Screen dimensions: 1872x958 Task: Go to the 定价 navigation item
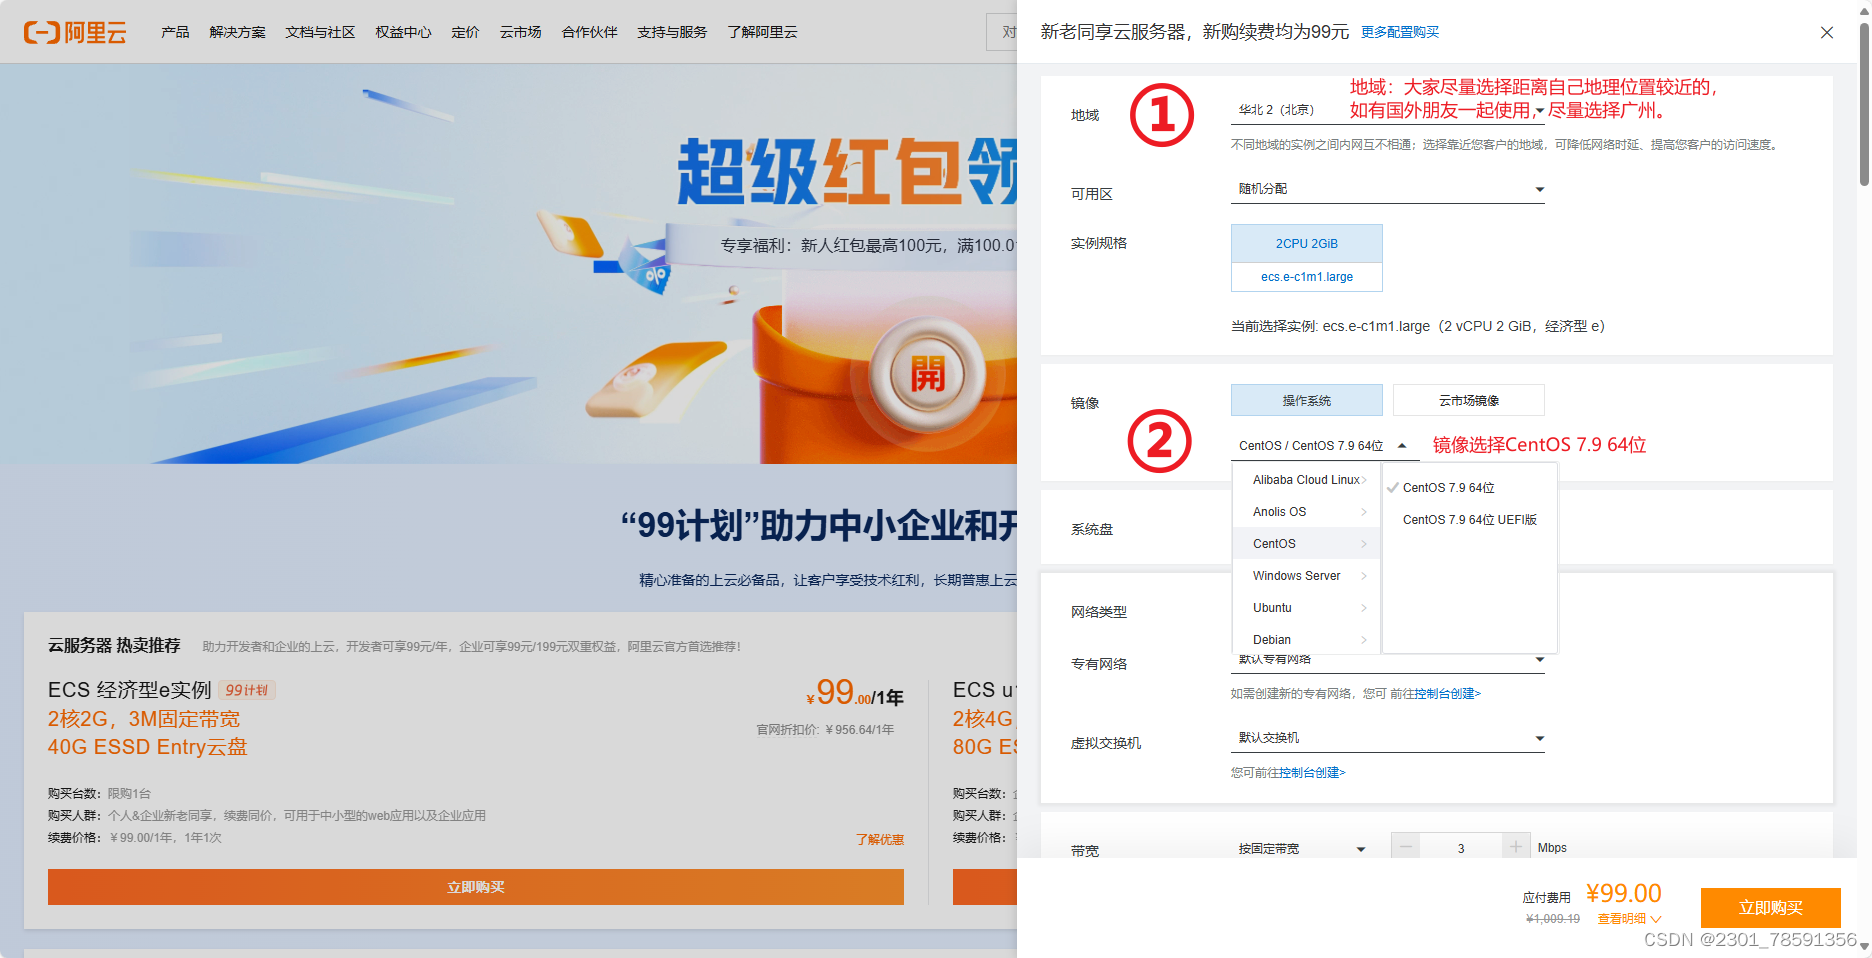click(465, 32)
